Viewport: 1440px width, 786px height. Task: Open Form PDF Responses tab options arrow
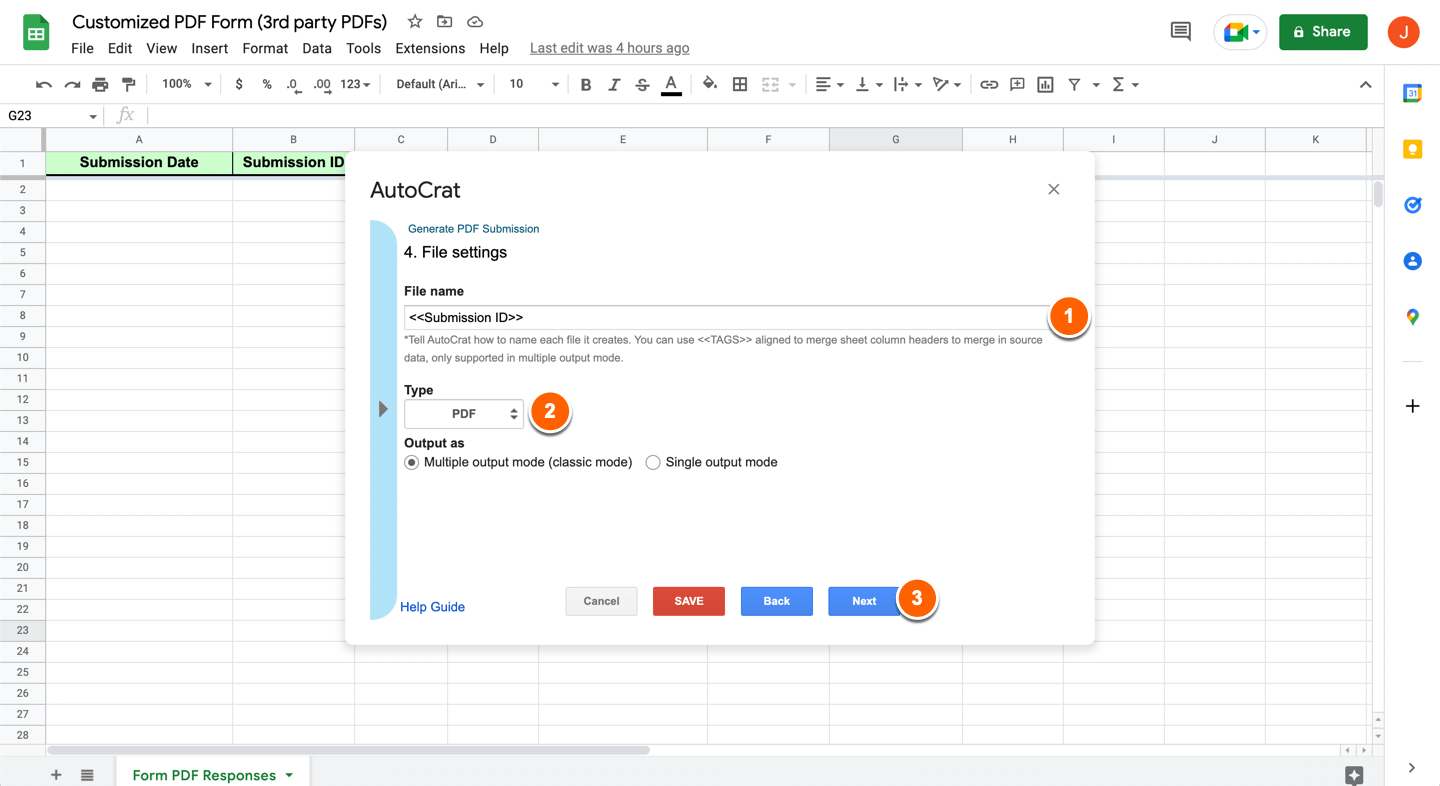(289, 775)
